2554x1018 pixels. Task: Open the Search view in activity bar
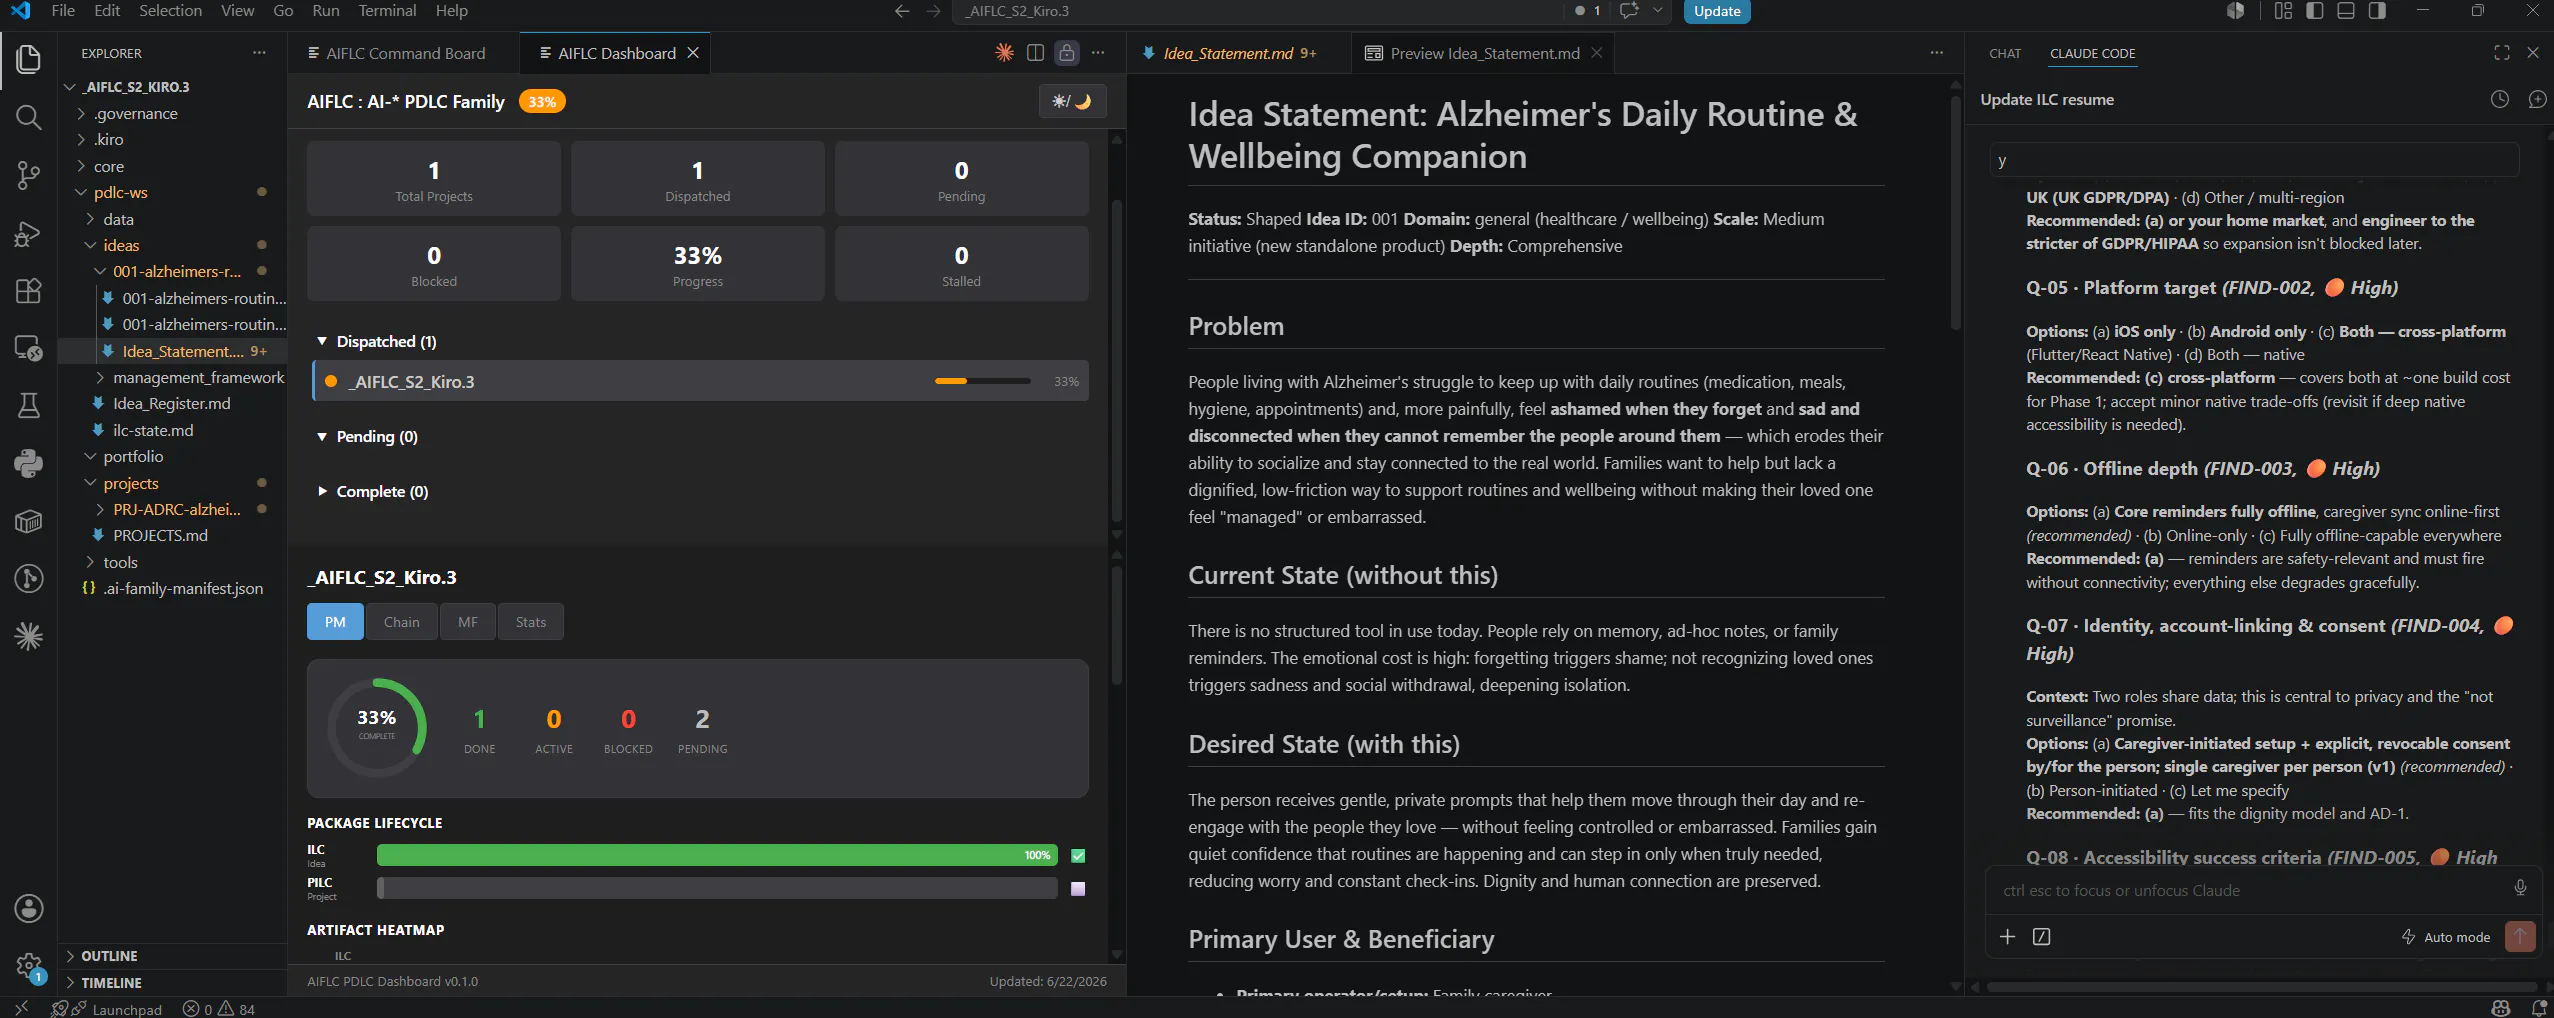28,118
